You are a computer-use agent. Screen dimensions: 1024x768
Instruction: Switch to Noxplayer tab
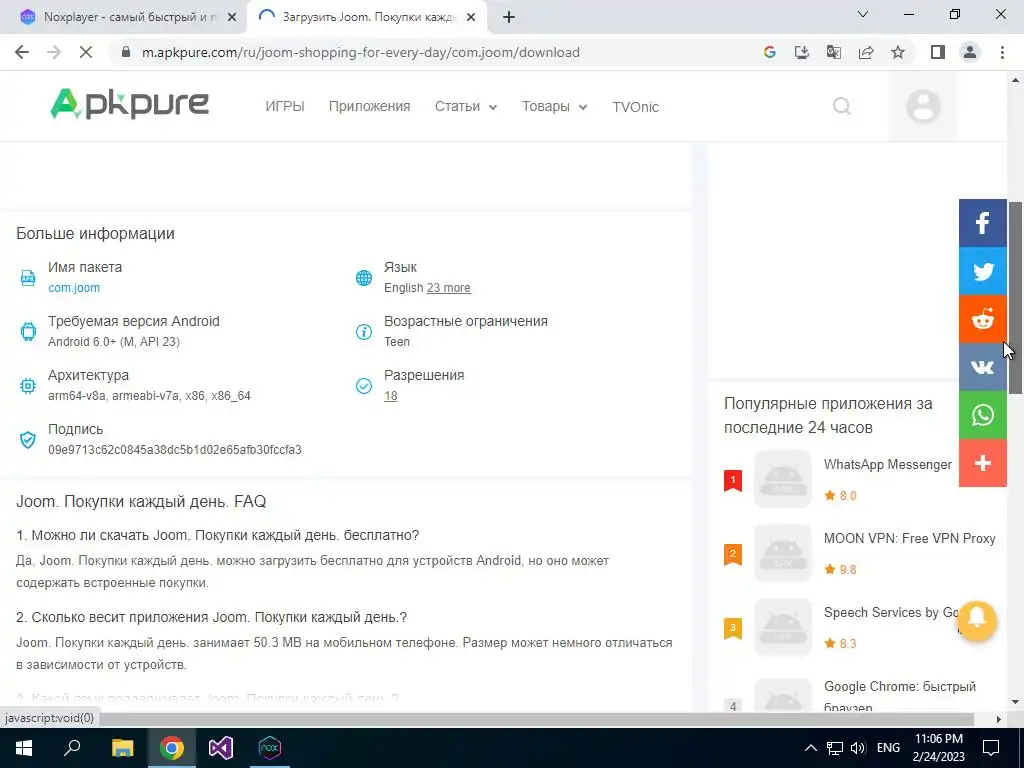tap(124, 17)
